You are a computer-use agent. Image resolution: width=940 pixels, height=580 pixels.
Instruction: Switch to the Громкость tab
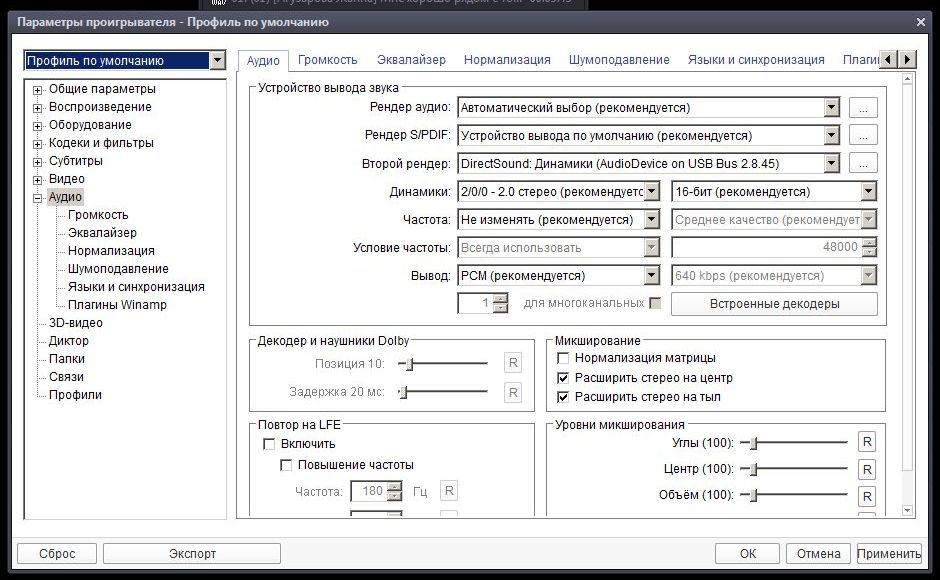(327, 60)
